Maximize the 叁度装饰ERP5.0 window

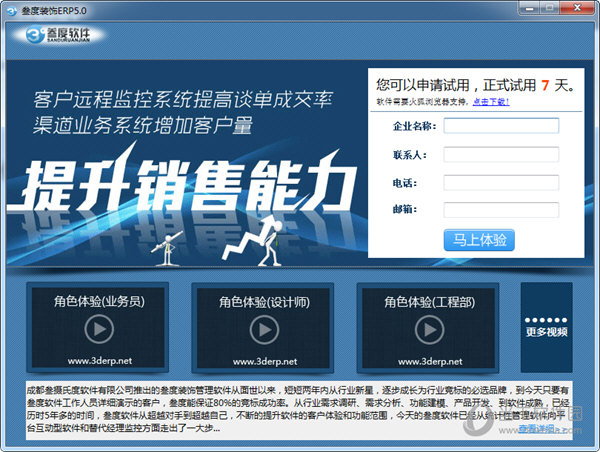tap(550, 8)
